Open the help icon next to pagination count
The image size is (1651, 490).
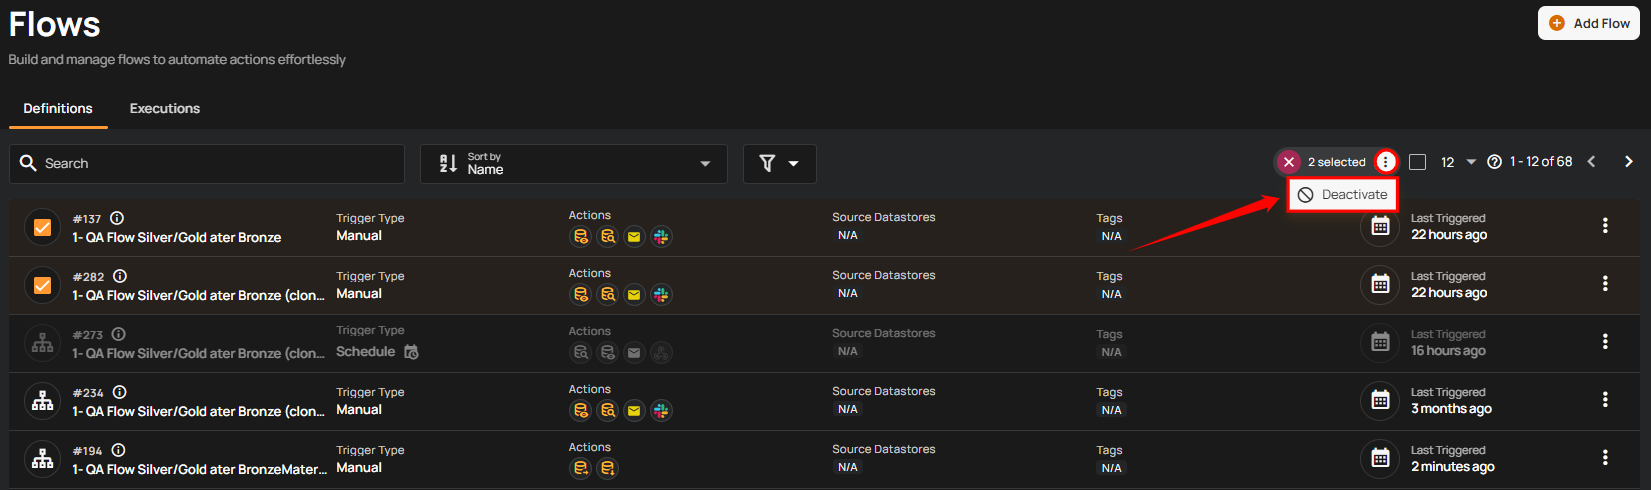click(x=1494, y=162)
